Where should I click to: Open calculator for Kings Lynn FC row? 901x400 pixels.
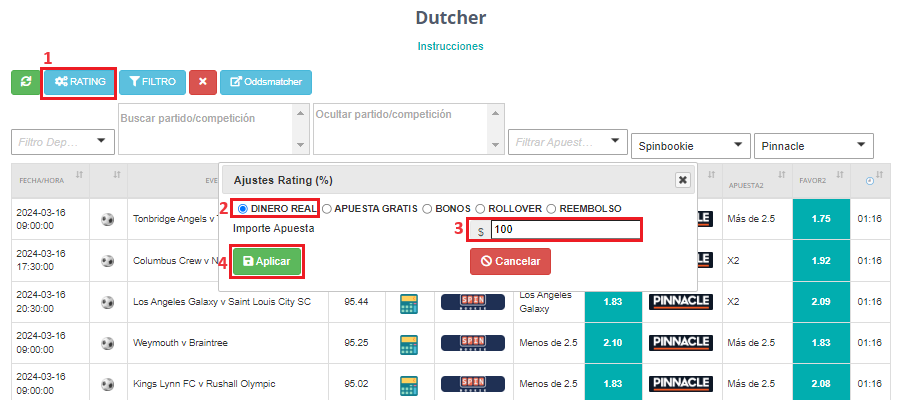(x=409, y=385)
